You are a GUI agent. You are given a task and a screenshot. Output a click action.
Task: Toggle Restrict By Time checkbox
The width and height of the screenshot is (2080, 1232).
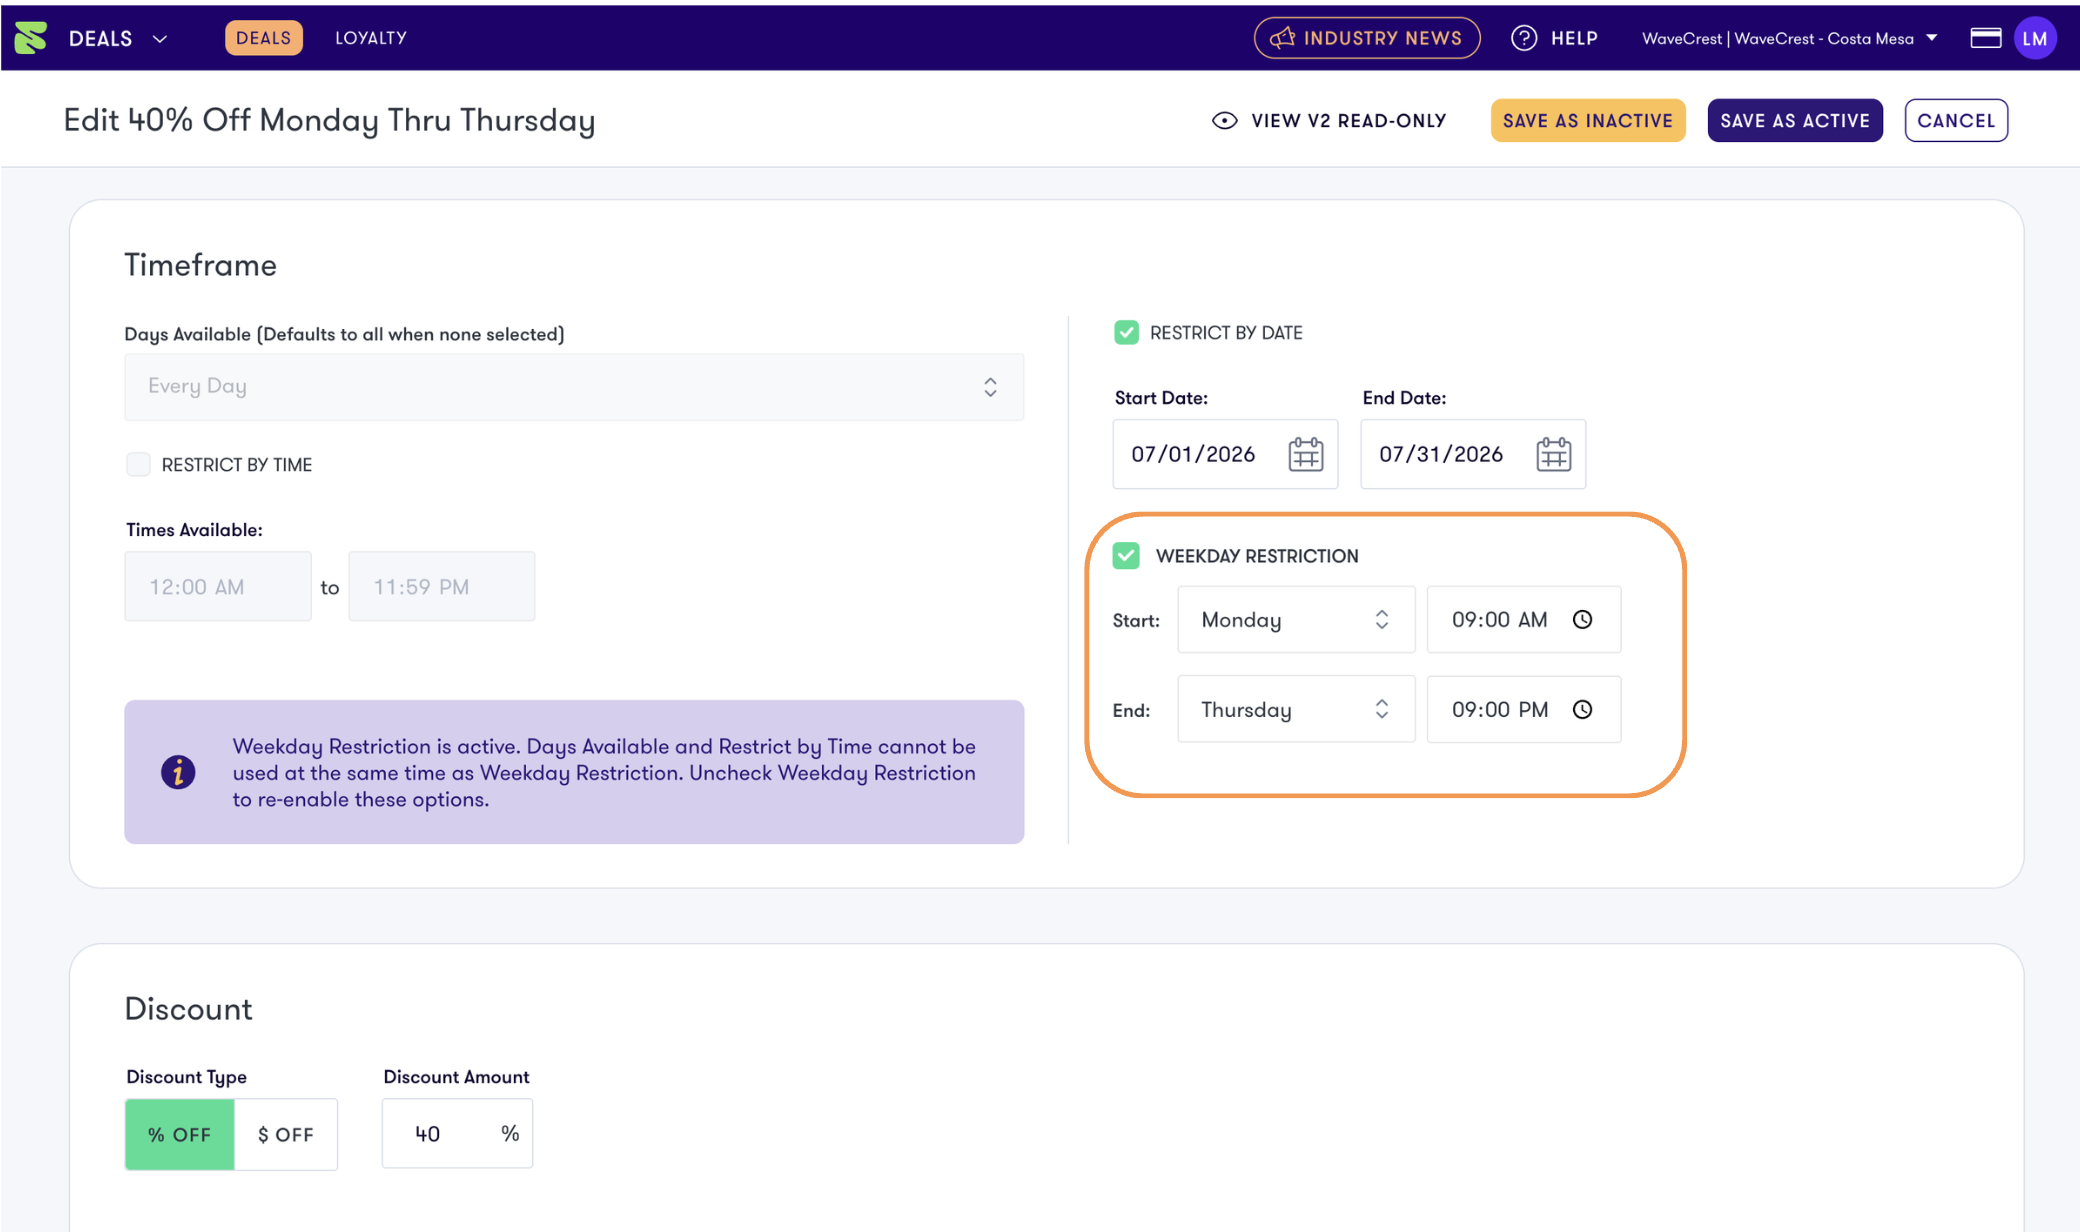coord(138,464)
